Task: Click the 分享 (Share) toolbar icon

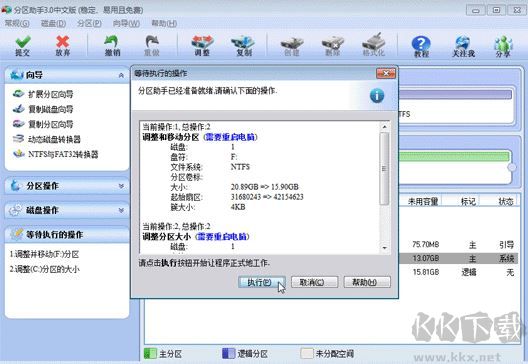Action: point(503,46)
